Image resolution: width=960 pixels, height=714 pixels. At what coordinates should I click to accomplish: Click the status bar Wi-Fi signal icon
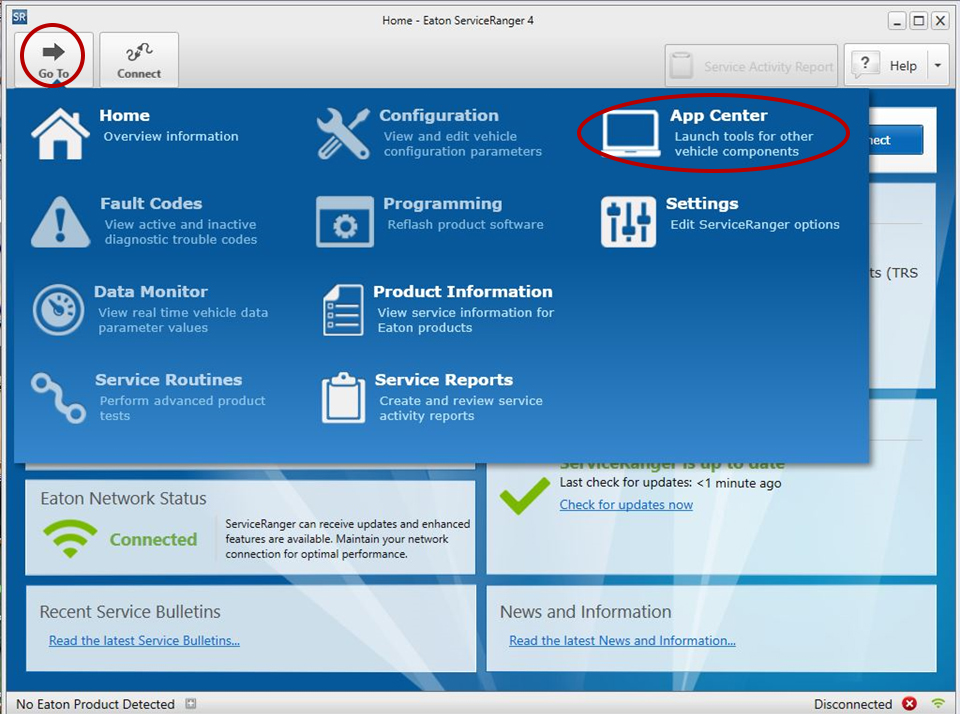tap(937, 704)
